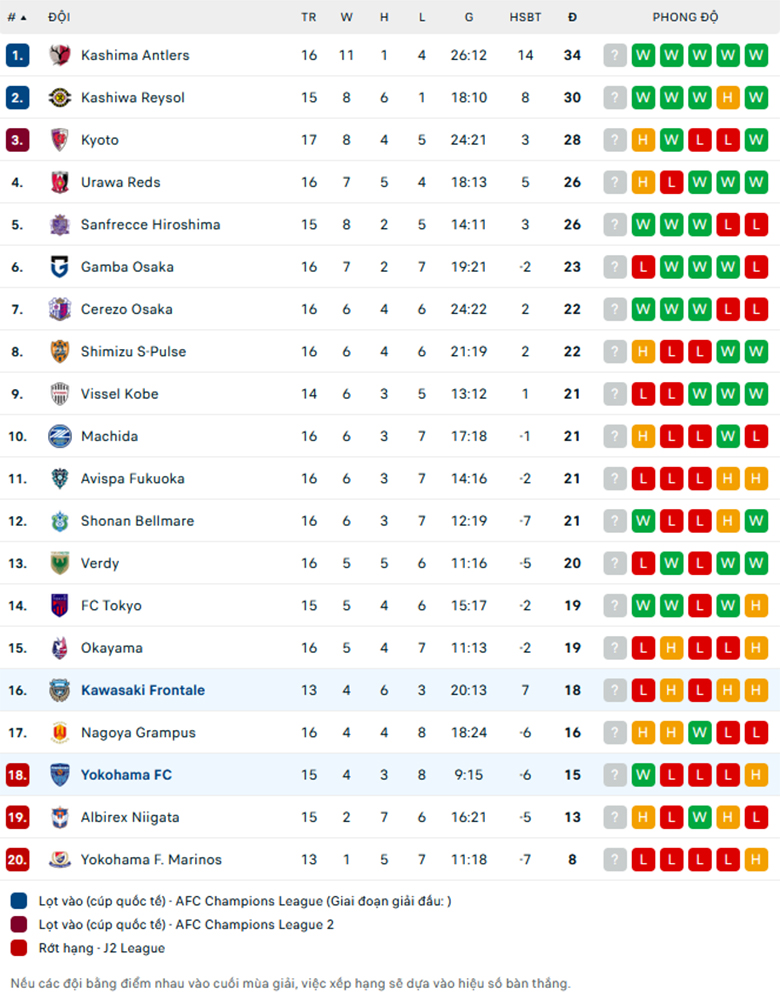Sort standings by the Đ points column
Image resolution: width=780 pixels, height=996 pixels.
[572, 17]
